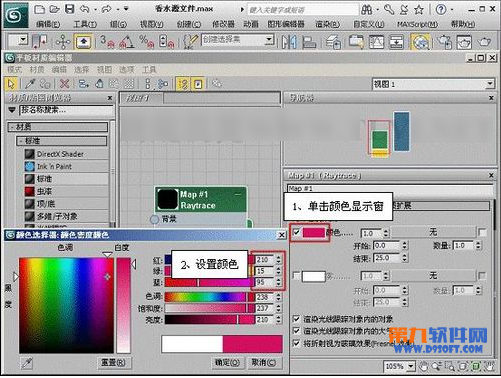The image size is (501, 378).
Task: Open the layer manager icon
Action: tap(333, 42)
